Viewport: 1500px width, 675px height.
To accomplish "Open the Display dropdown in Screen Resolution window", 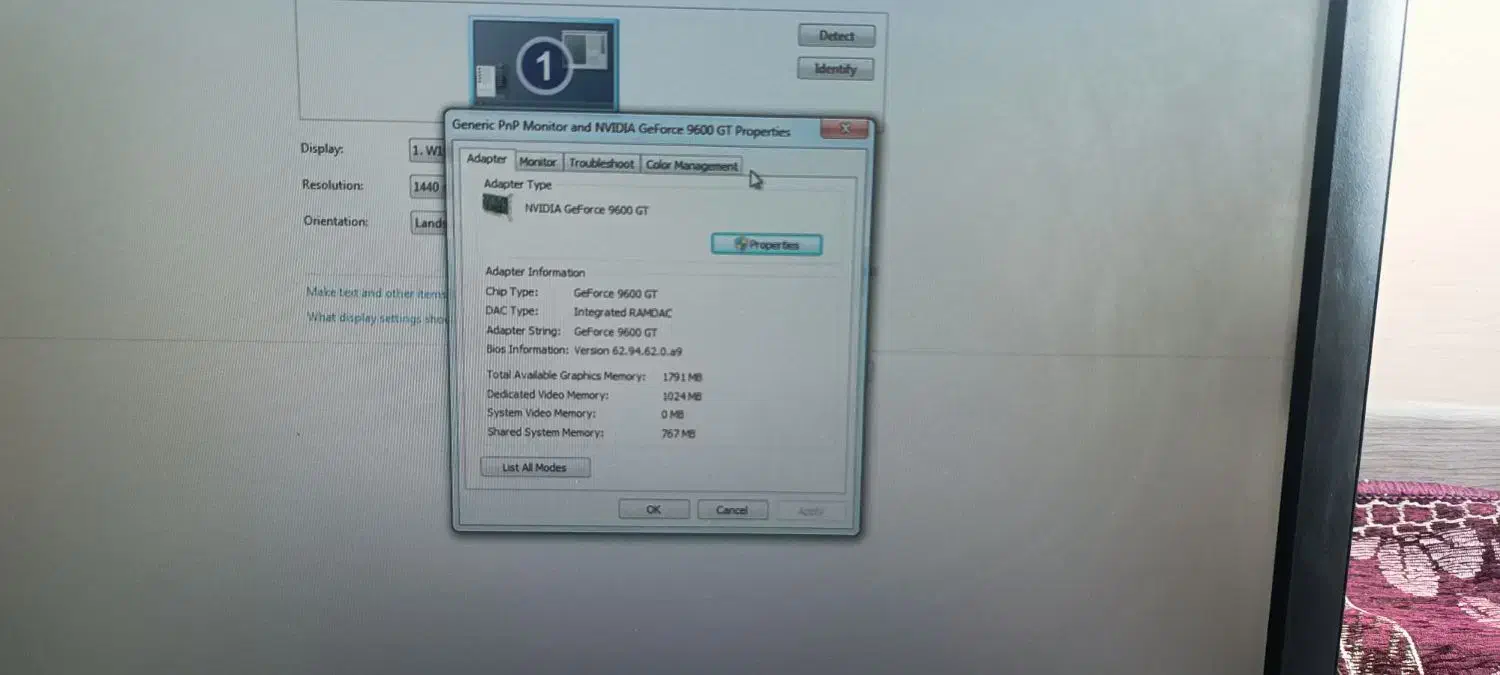I will pos(427,150).
